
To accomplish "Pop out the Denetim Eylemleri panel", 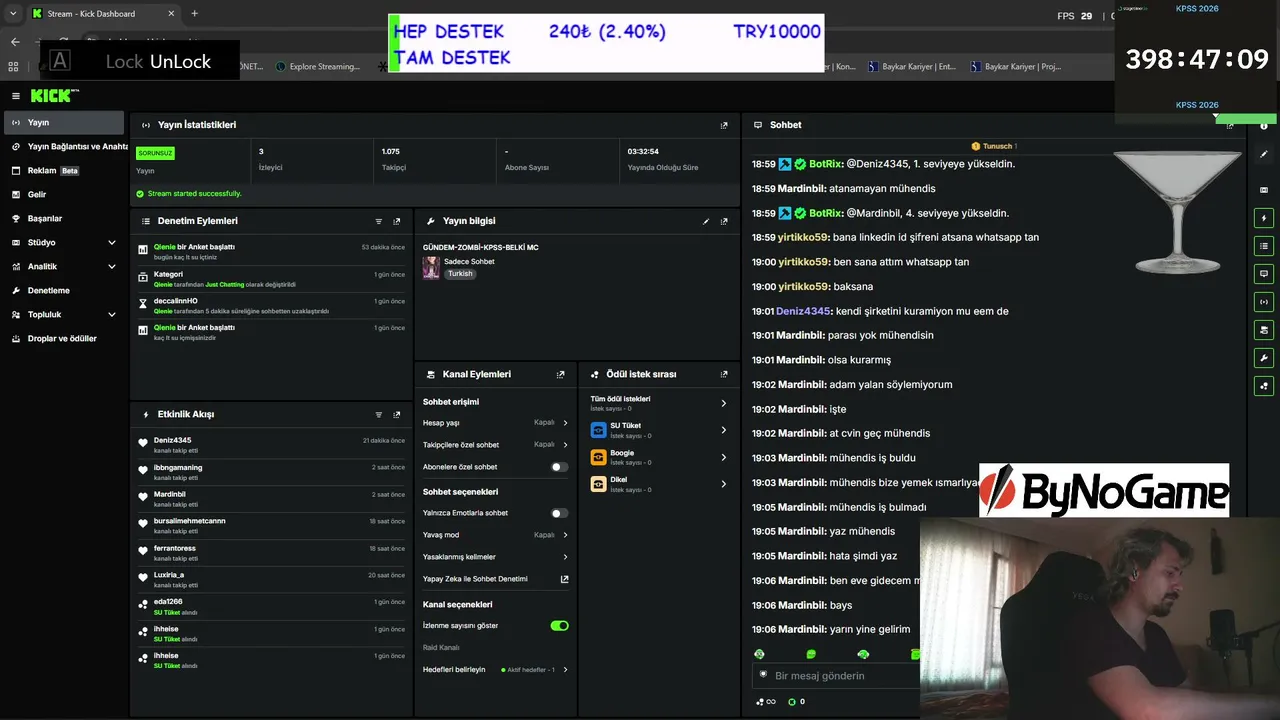I will tap(397, 221).
